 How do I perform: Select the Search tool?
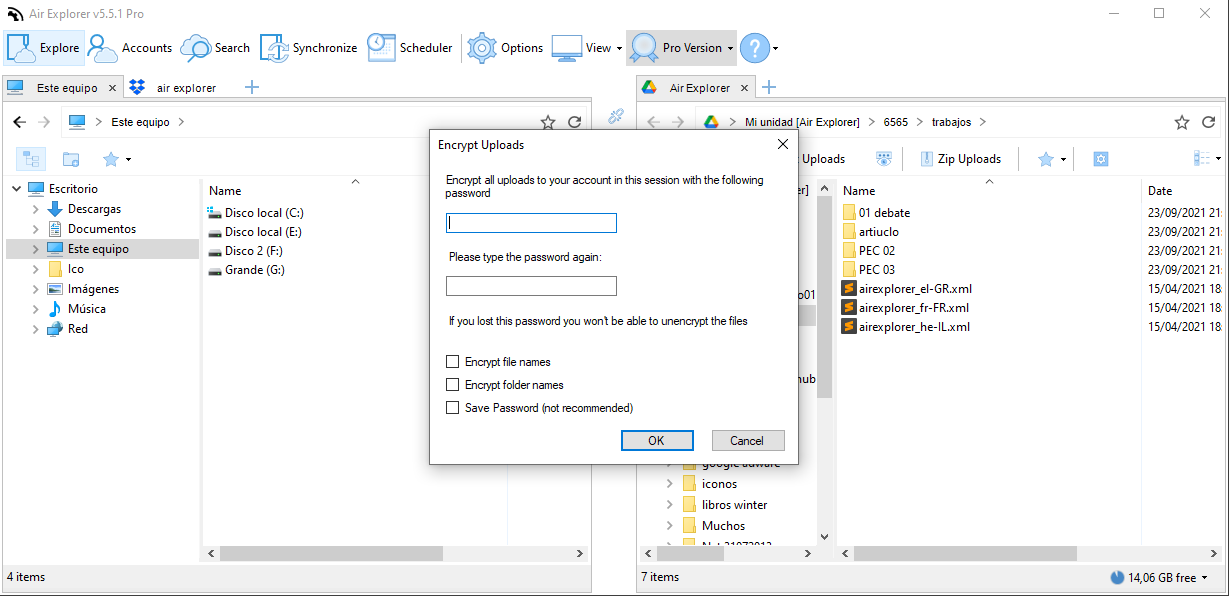[x=215, y=47]
